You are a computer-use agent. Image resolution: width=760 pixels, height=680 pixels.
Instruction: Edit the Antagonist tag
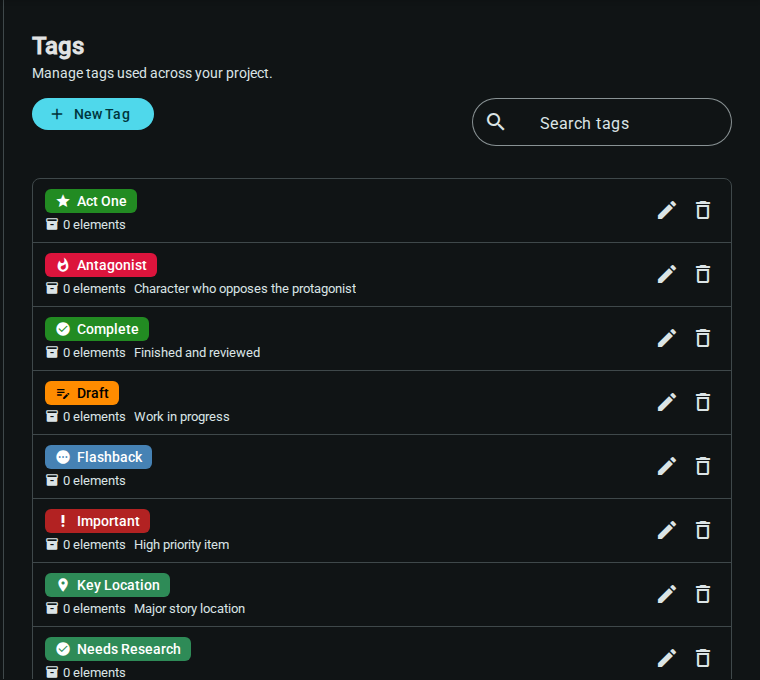666,274
